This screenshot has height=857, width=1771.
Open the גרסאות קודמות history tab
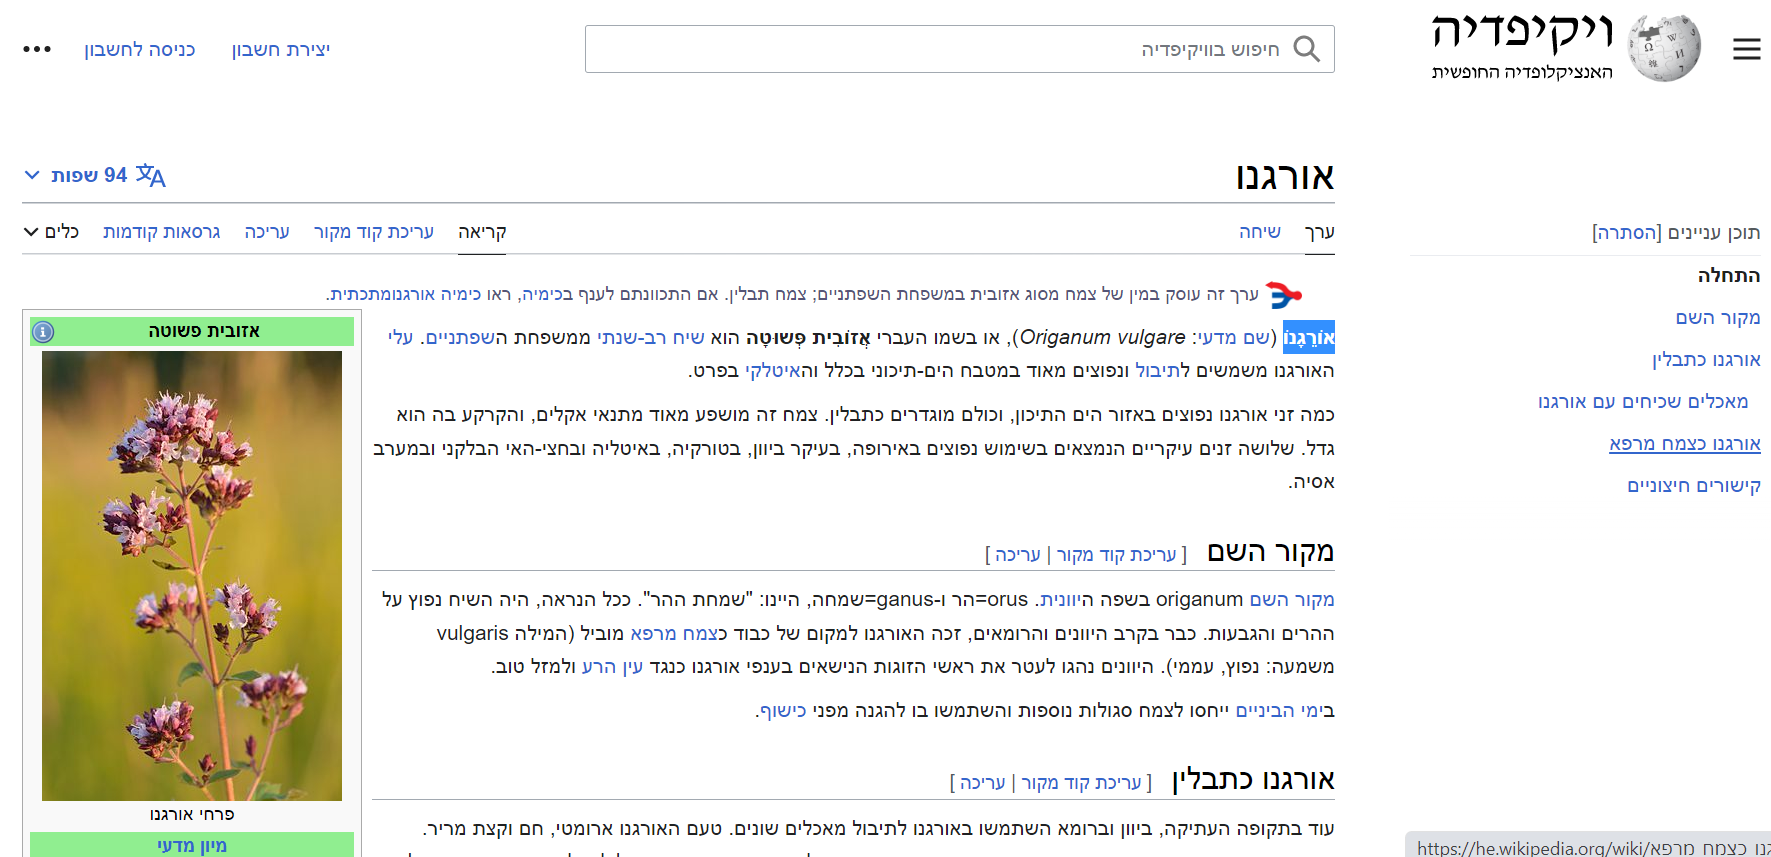162,232
